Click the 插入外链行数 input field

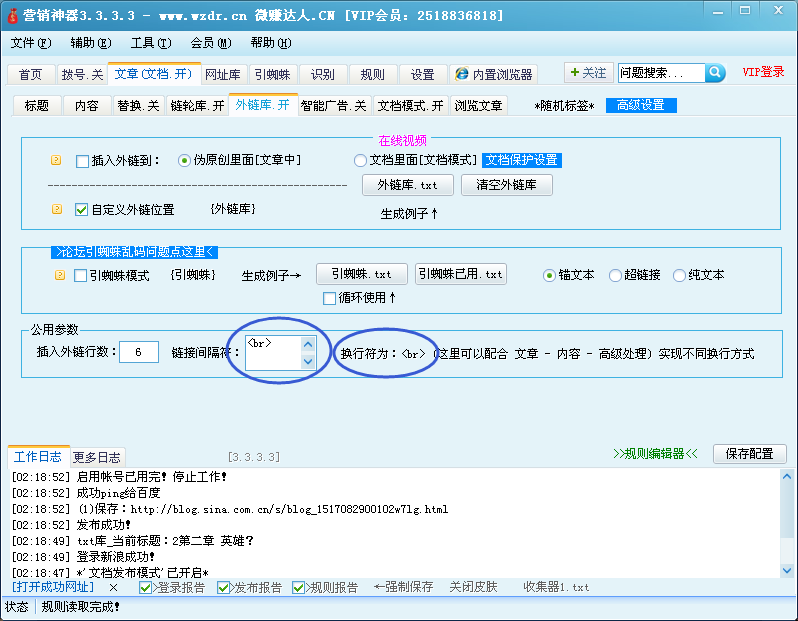coord(138,352)
